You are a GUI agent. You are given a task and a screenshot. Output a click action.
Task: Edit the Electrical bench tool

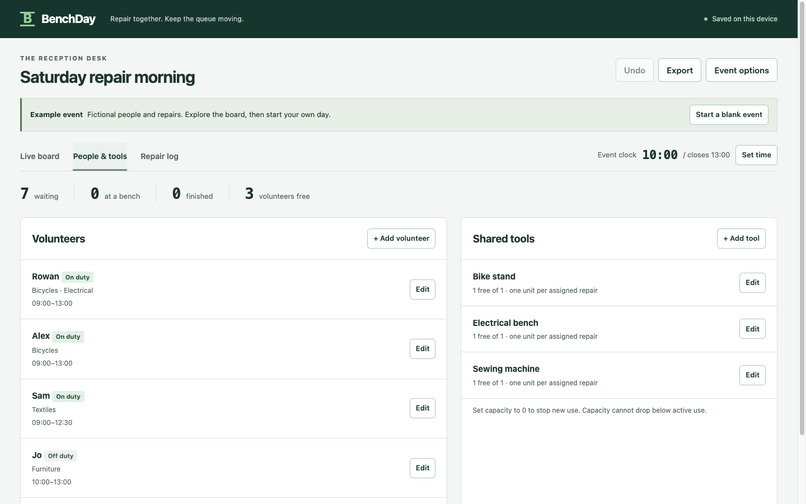point(752,329)
